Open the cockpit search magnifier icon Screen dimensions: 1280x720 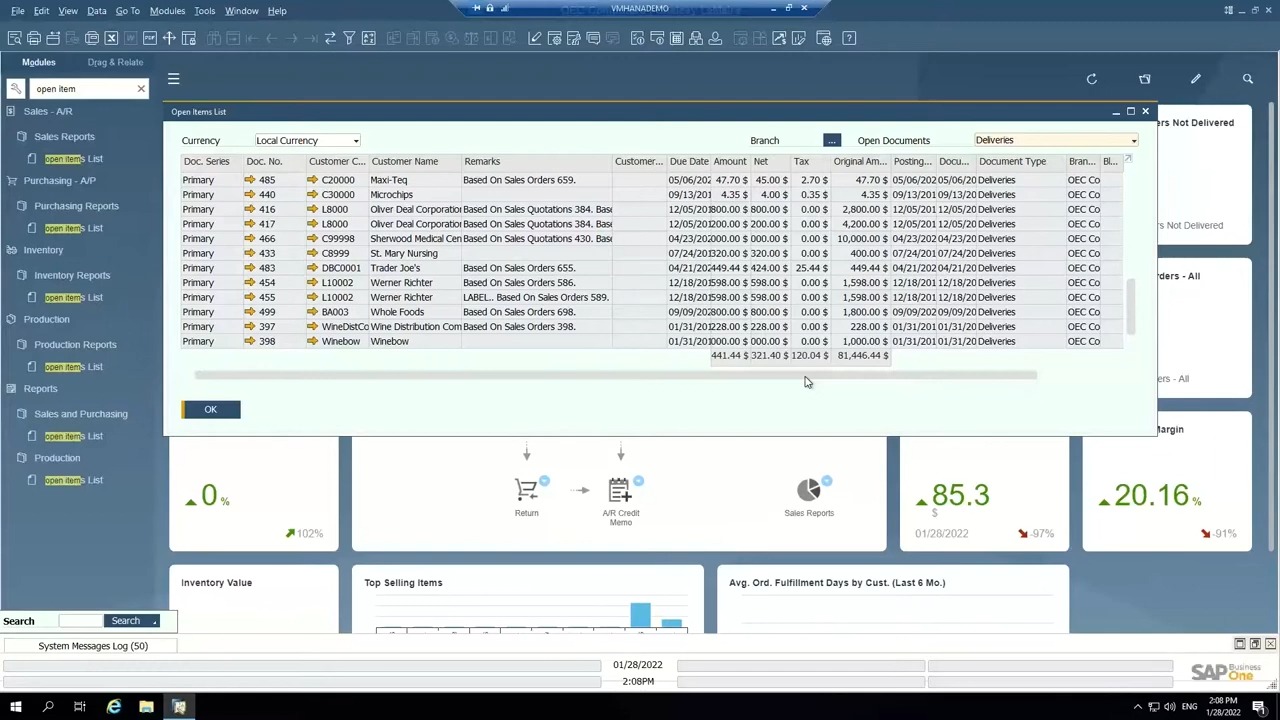click(x=1248, y=79)
